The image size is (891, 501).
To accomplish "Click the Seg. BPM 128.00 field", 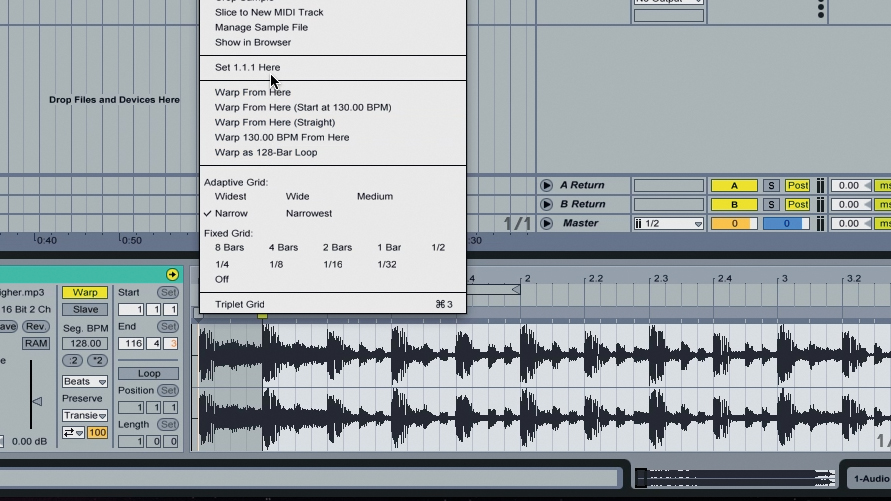I will (85, 343).
